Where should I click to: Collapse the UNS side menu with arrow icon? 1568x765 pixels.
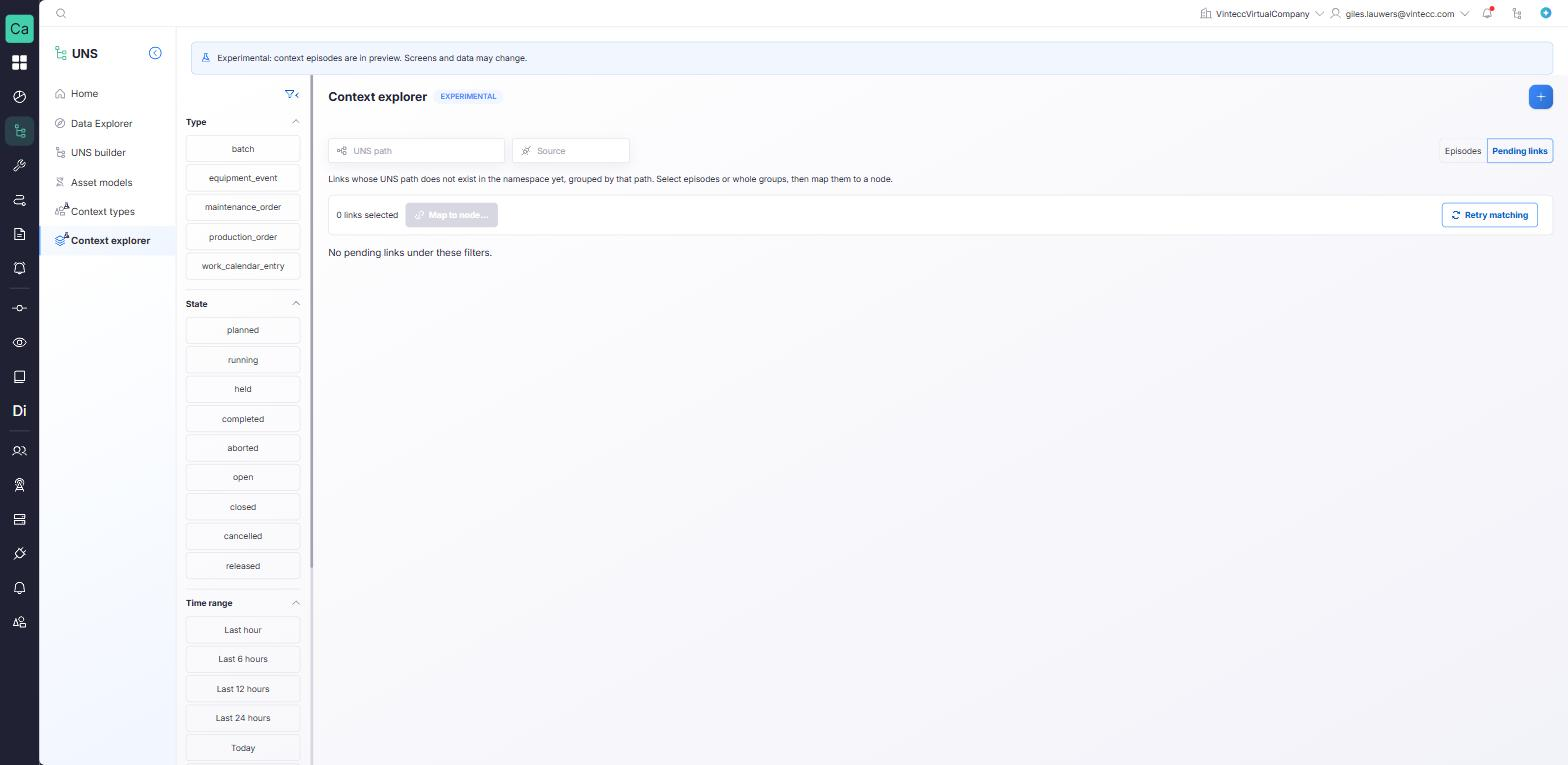coord(155,53)
